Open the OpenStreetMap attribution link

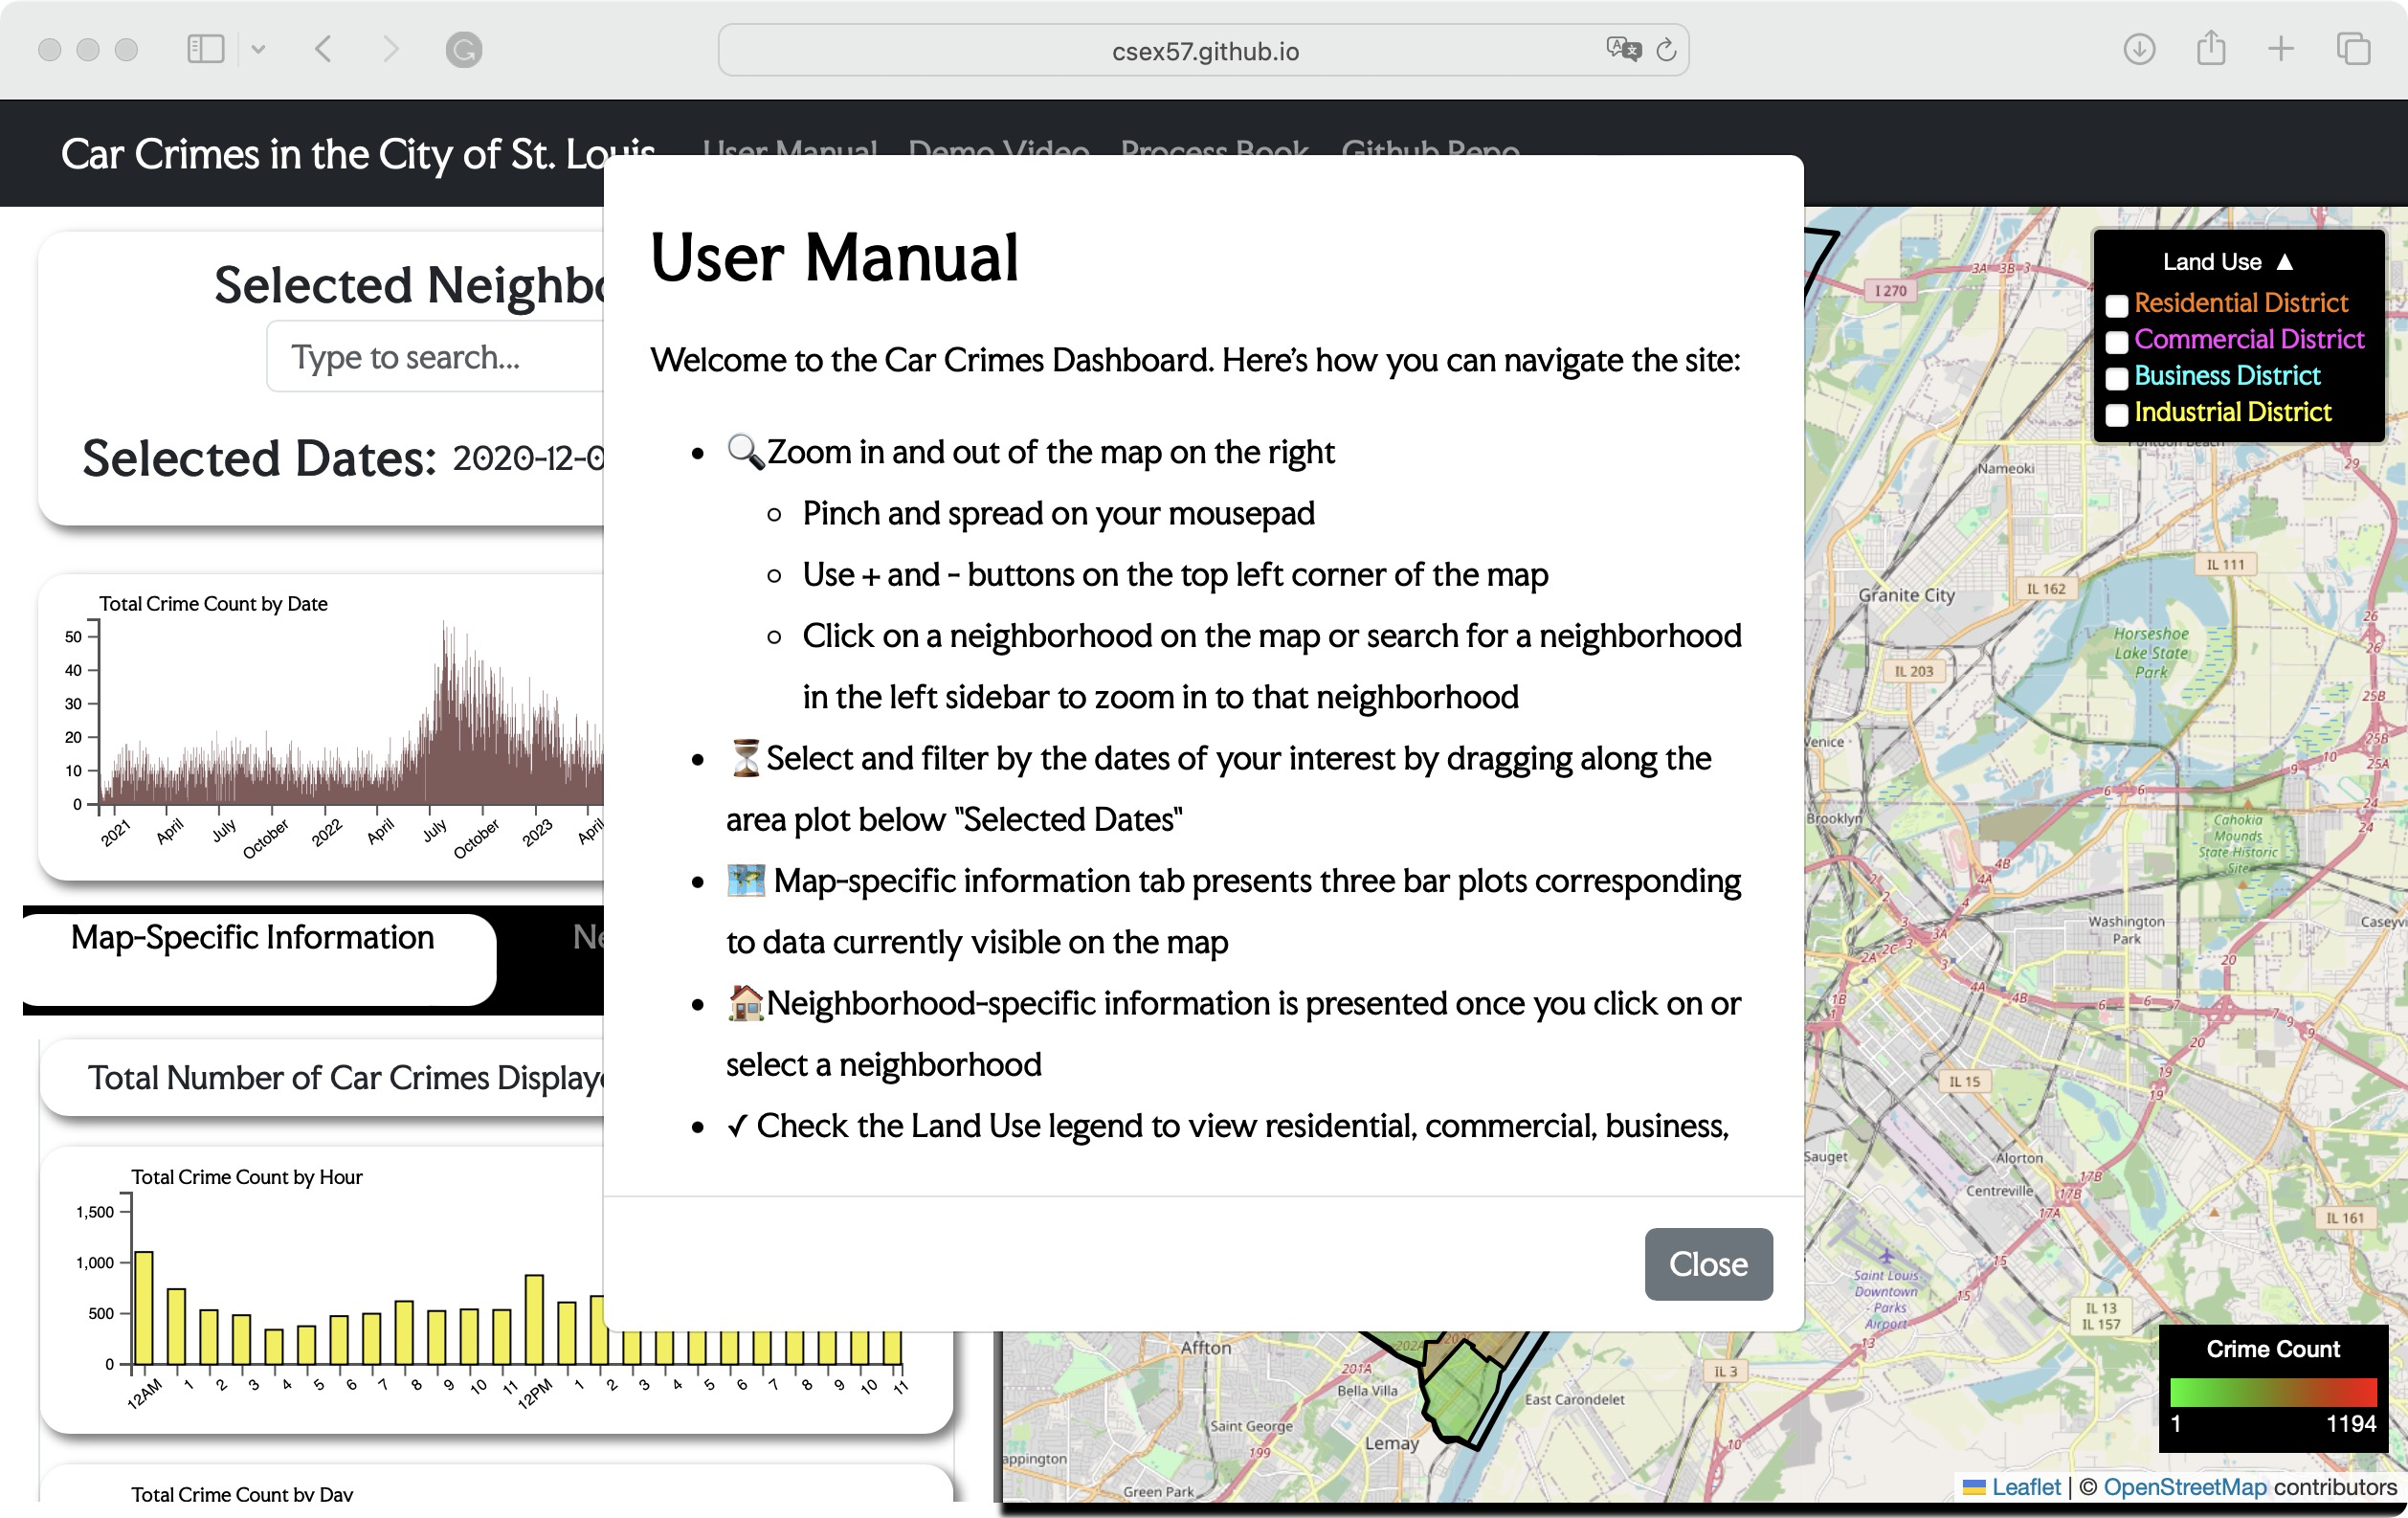point(2186,1487)
